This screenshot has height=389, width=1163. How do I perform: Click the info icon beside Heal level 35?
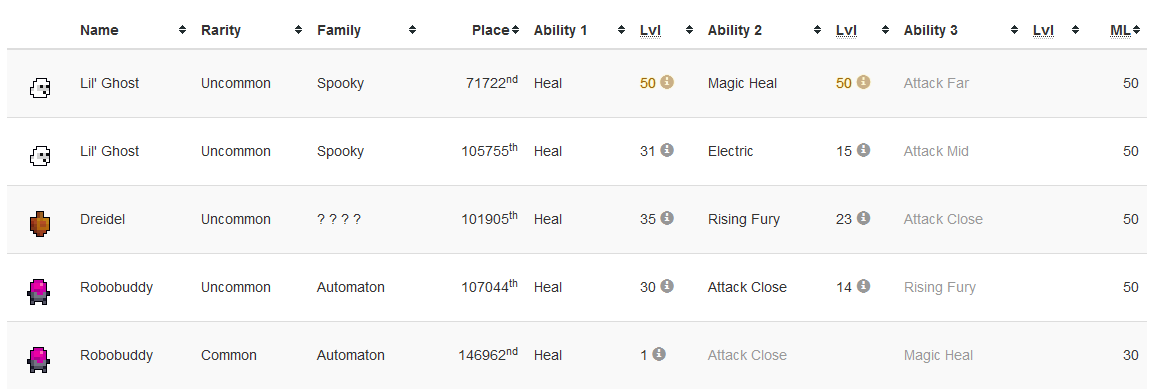coord(667,218)
